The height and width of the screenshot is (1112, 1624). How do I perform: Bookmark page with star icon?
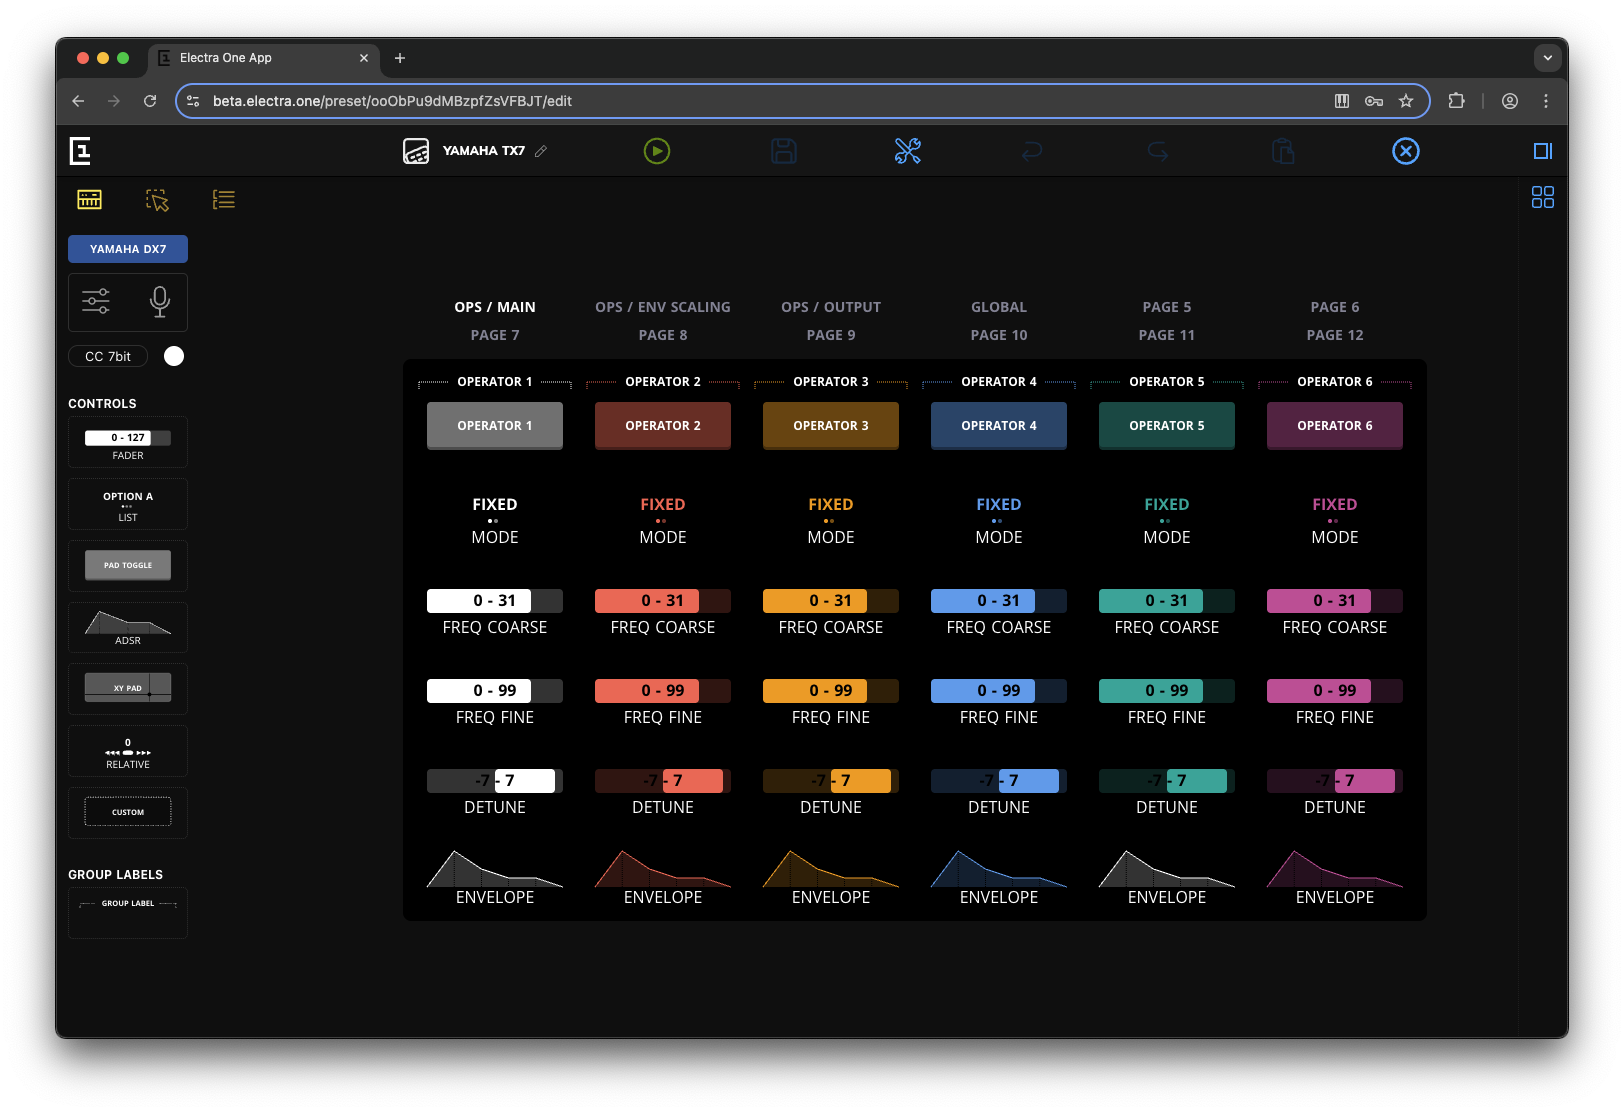pos(1406,101)
